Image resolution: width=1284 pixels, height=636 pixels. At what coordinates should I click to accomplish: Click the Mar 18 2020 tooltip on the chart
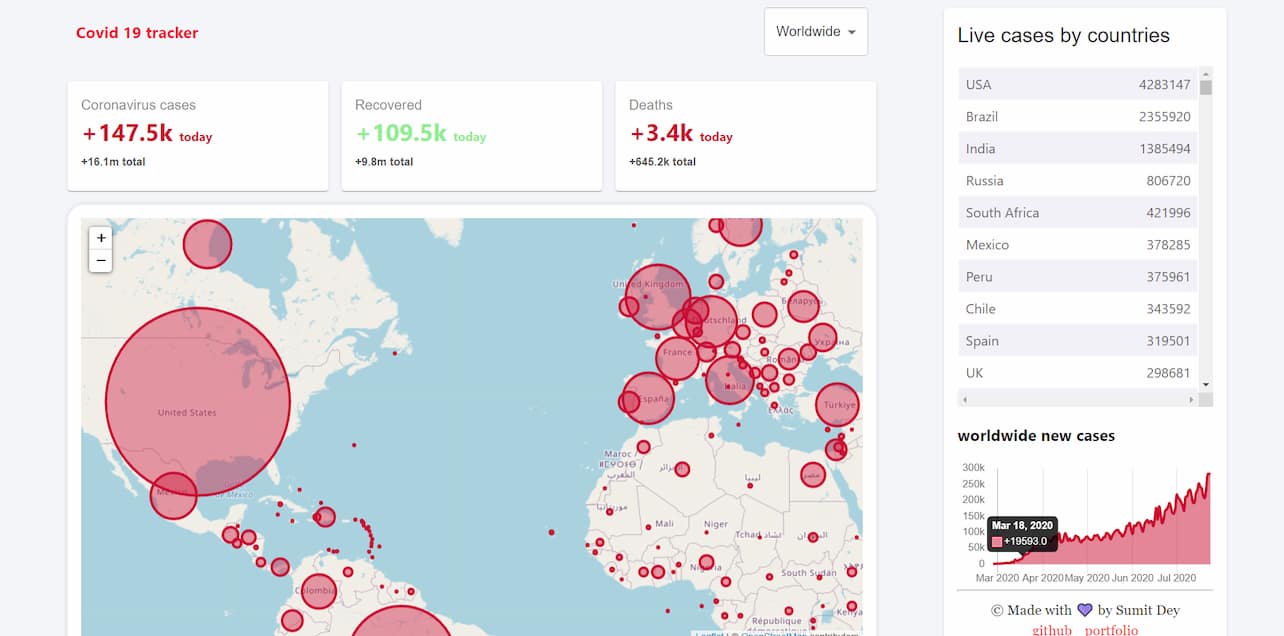click(x=1021, y=532)
